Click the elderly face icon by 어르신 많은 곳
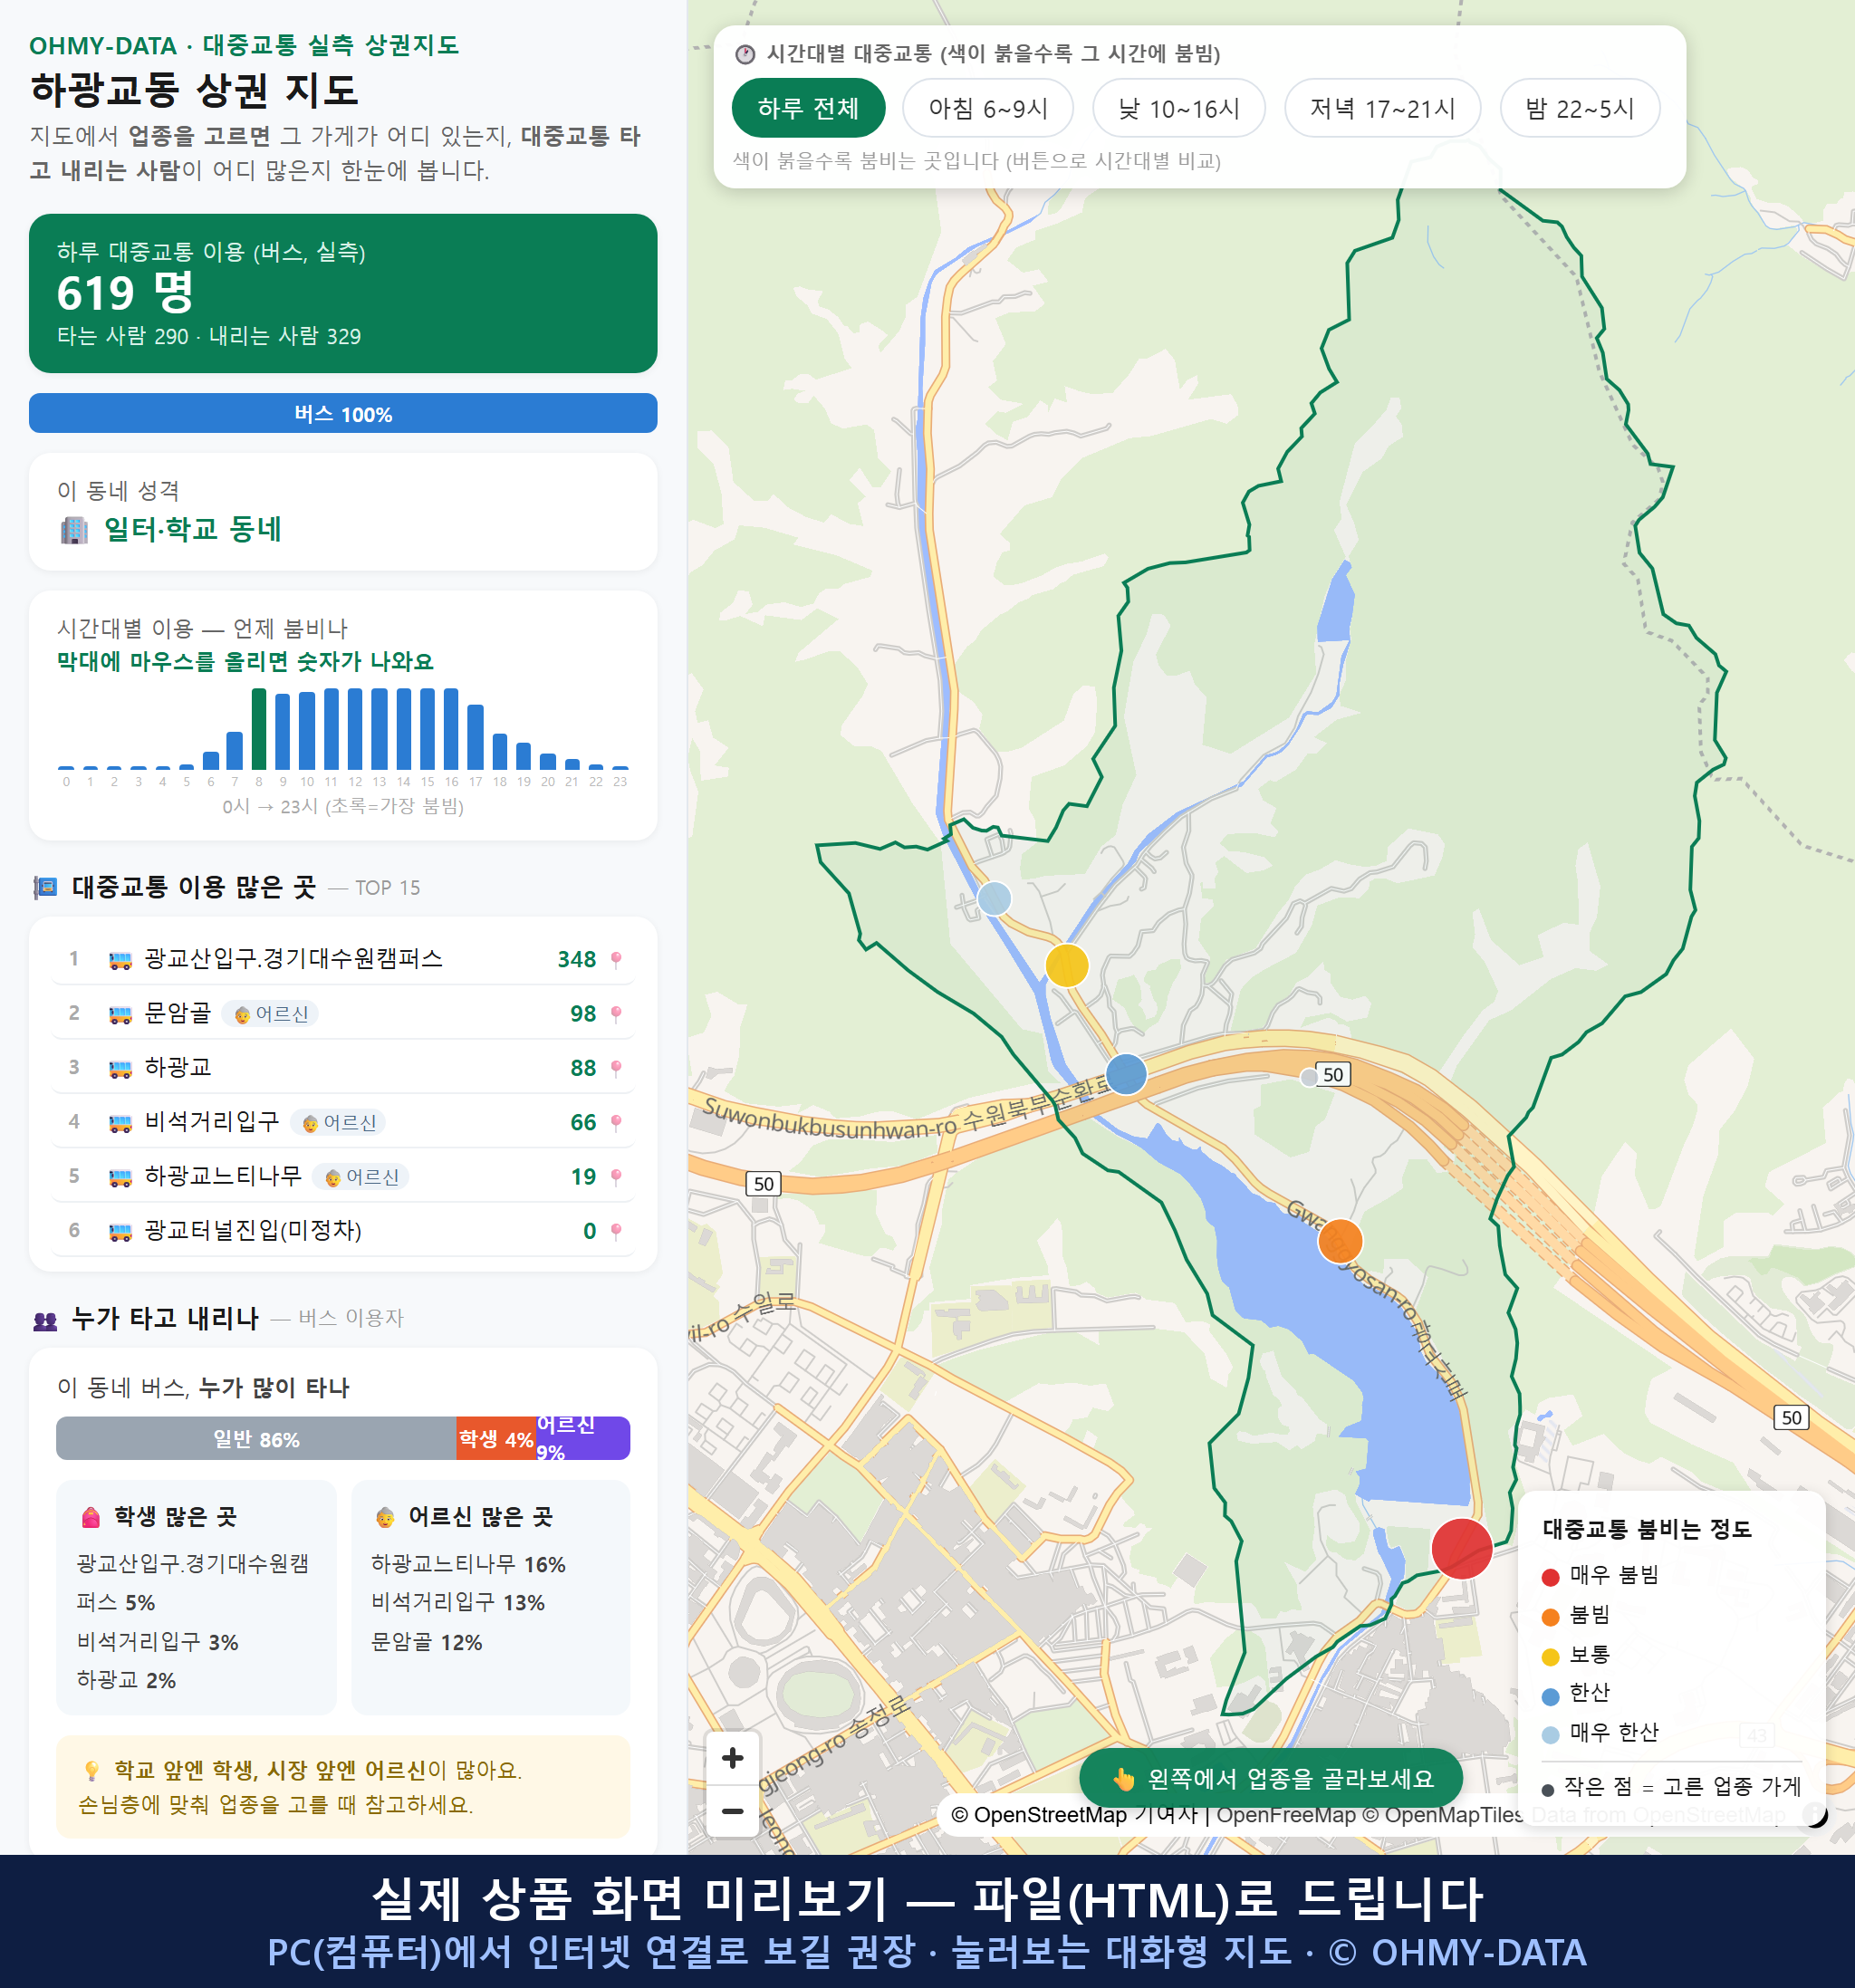The width and height of the screenshot is (1855, 1988). (385, 1517)
